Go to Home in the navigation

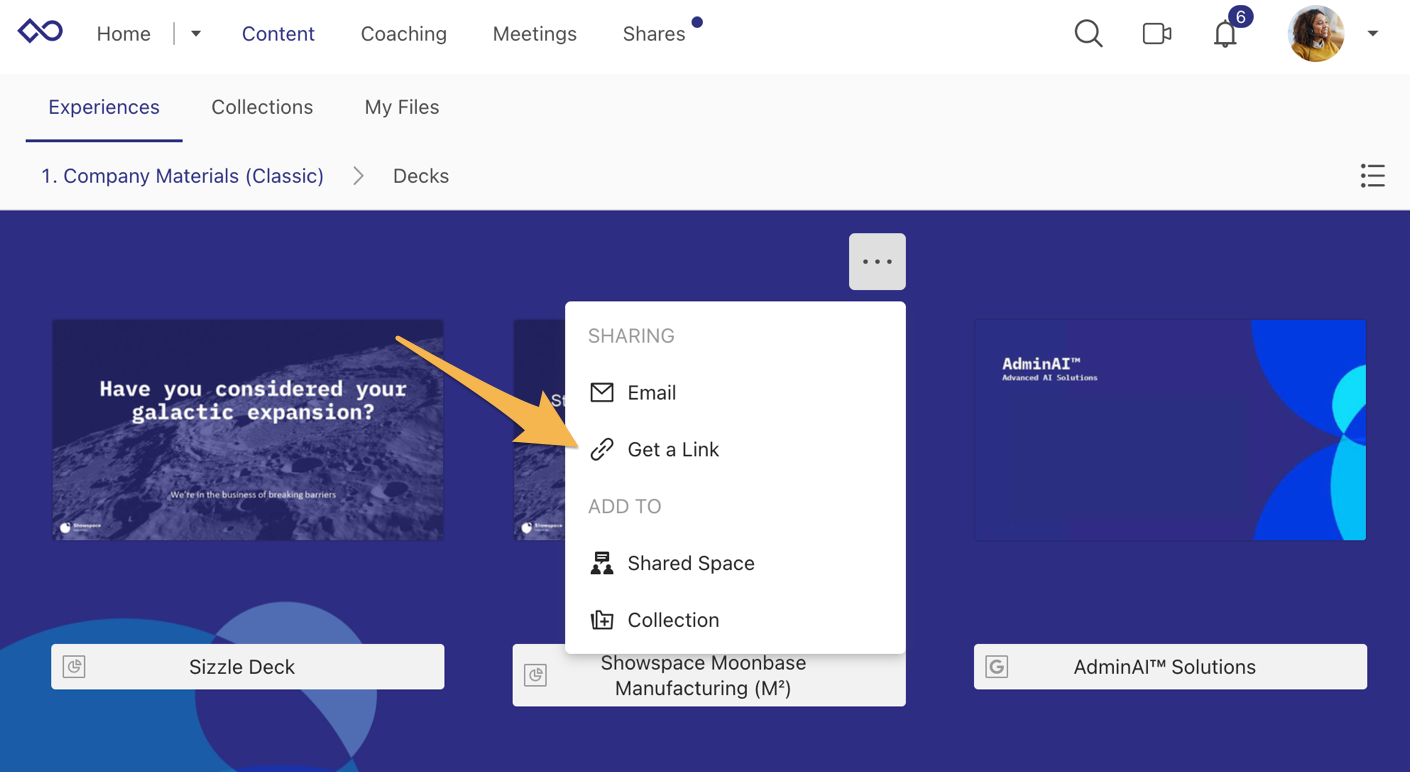[x=124, y=34]
